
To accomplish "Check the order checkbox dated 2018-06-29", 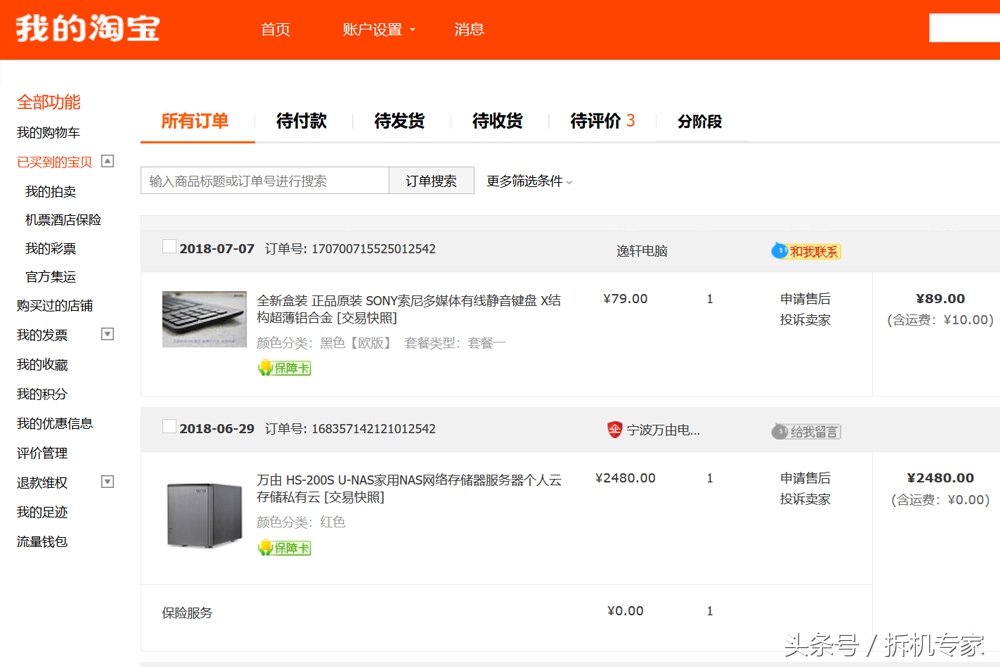I will (169, 427).
